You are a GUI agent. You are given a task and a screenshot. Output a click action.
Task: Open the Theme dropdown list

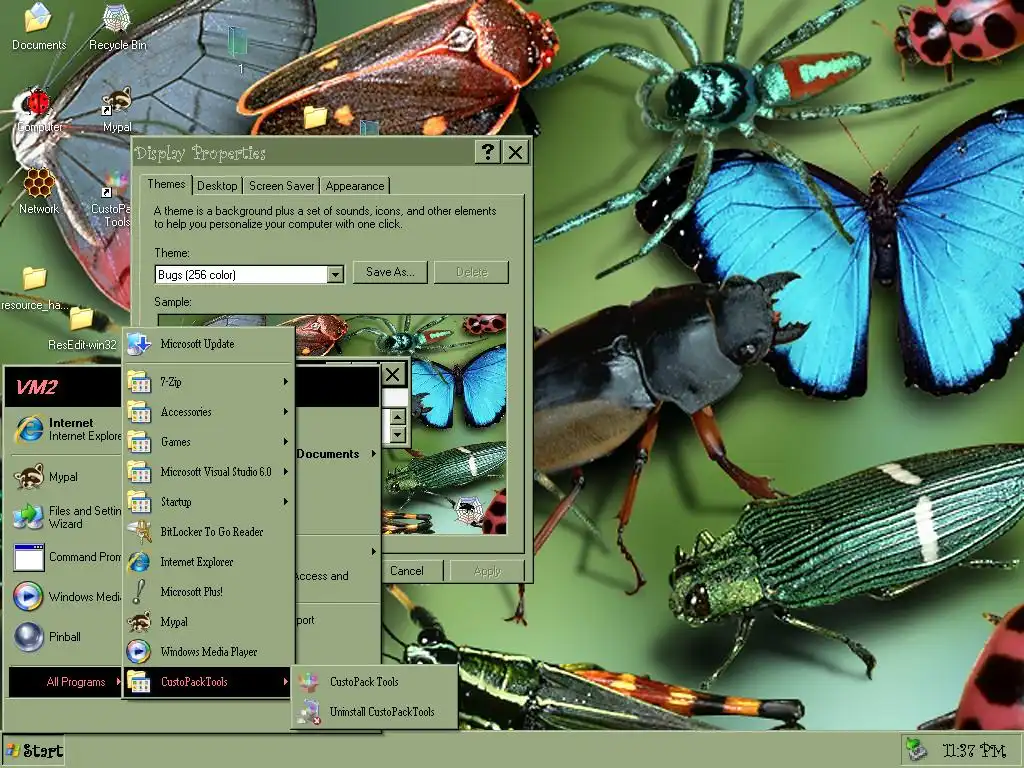point(335,275)
